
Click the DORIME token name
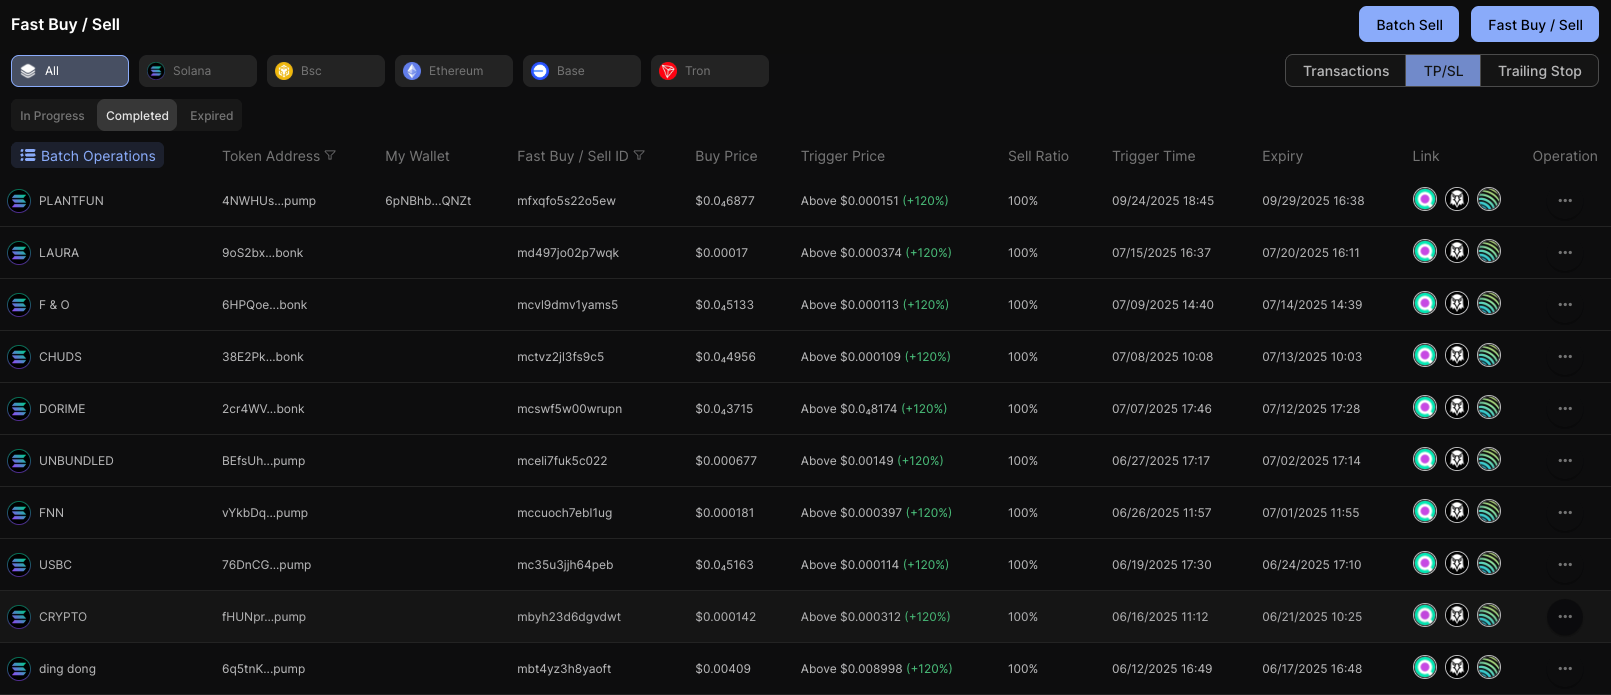[x=62, y=409]
